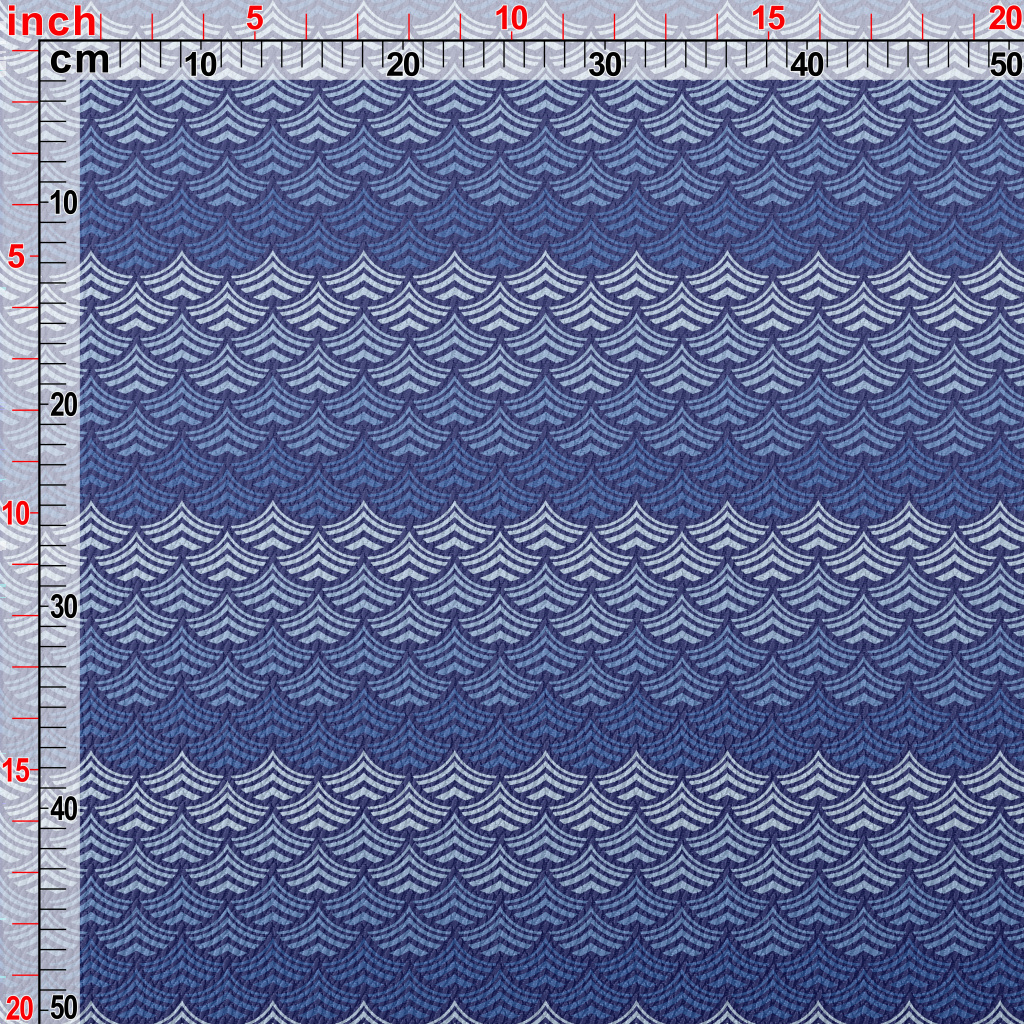
Task: Tap the 50 mark on the horizontal cm ruler
Action: click(1003, 65)
